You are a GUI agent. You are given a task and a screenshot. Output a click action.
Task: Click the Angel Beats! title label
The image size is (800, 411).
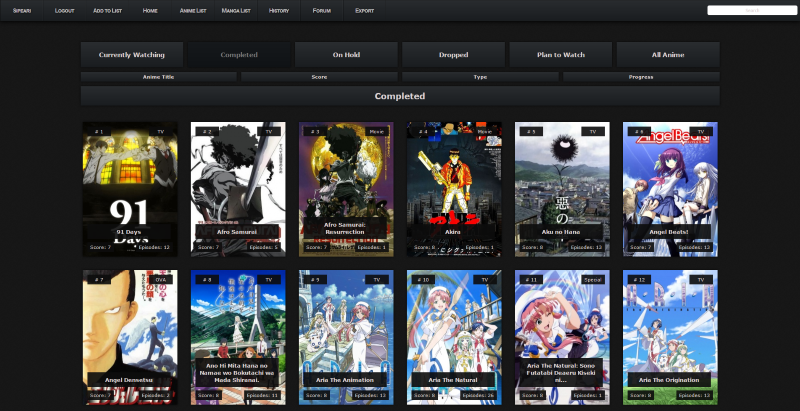click(669, 232)
